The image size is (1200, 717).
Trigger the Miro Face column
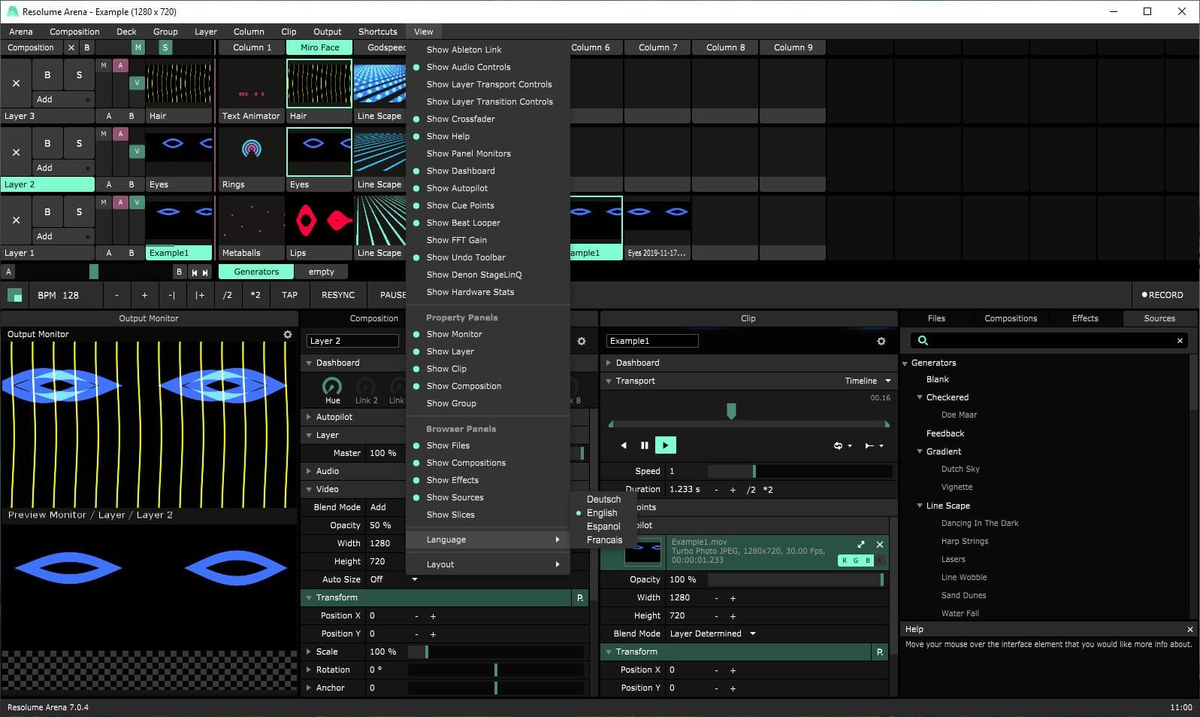pyautogui.click(x=320, y=47)
